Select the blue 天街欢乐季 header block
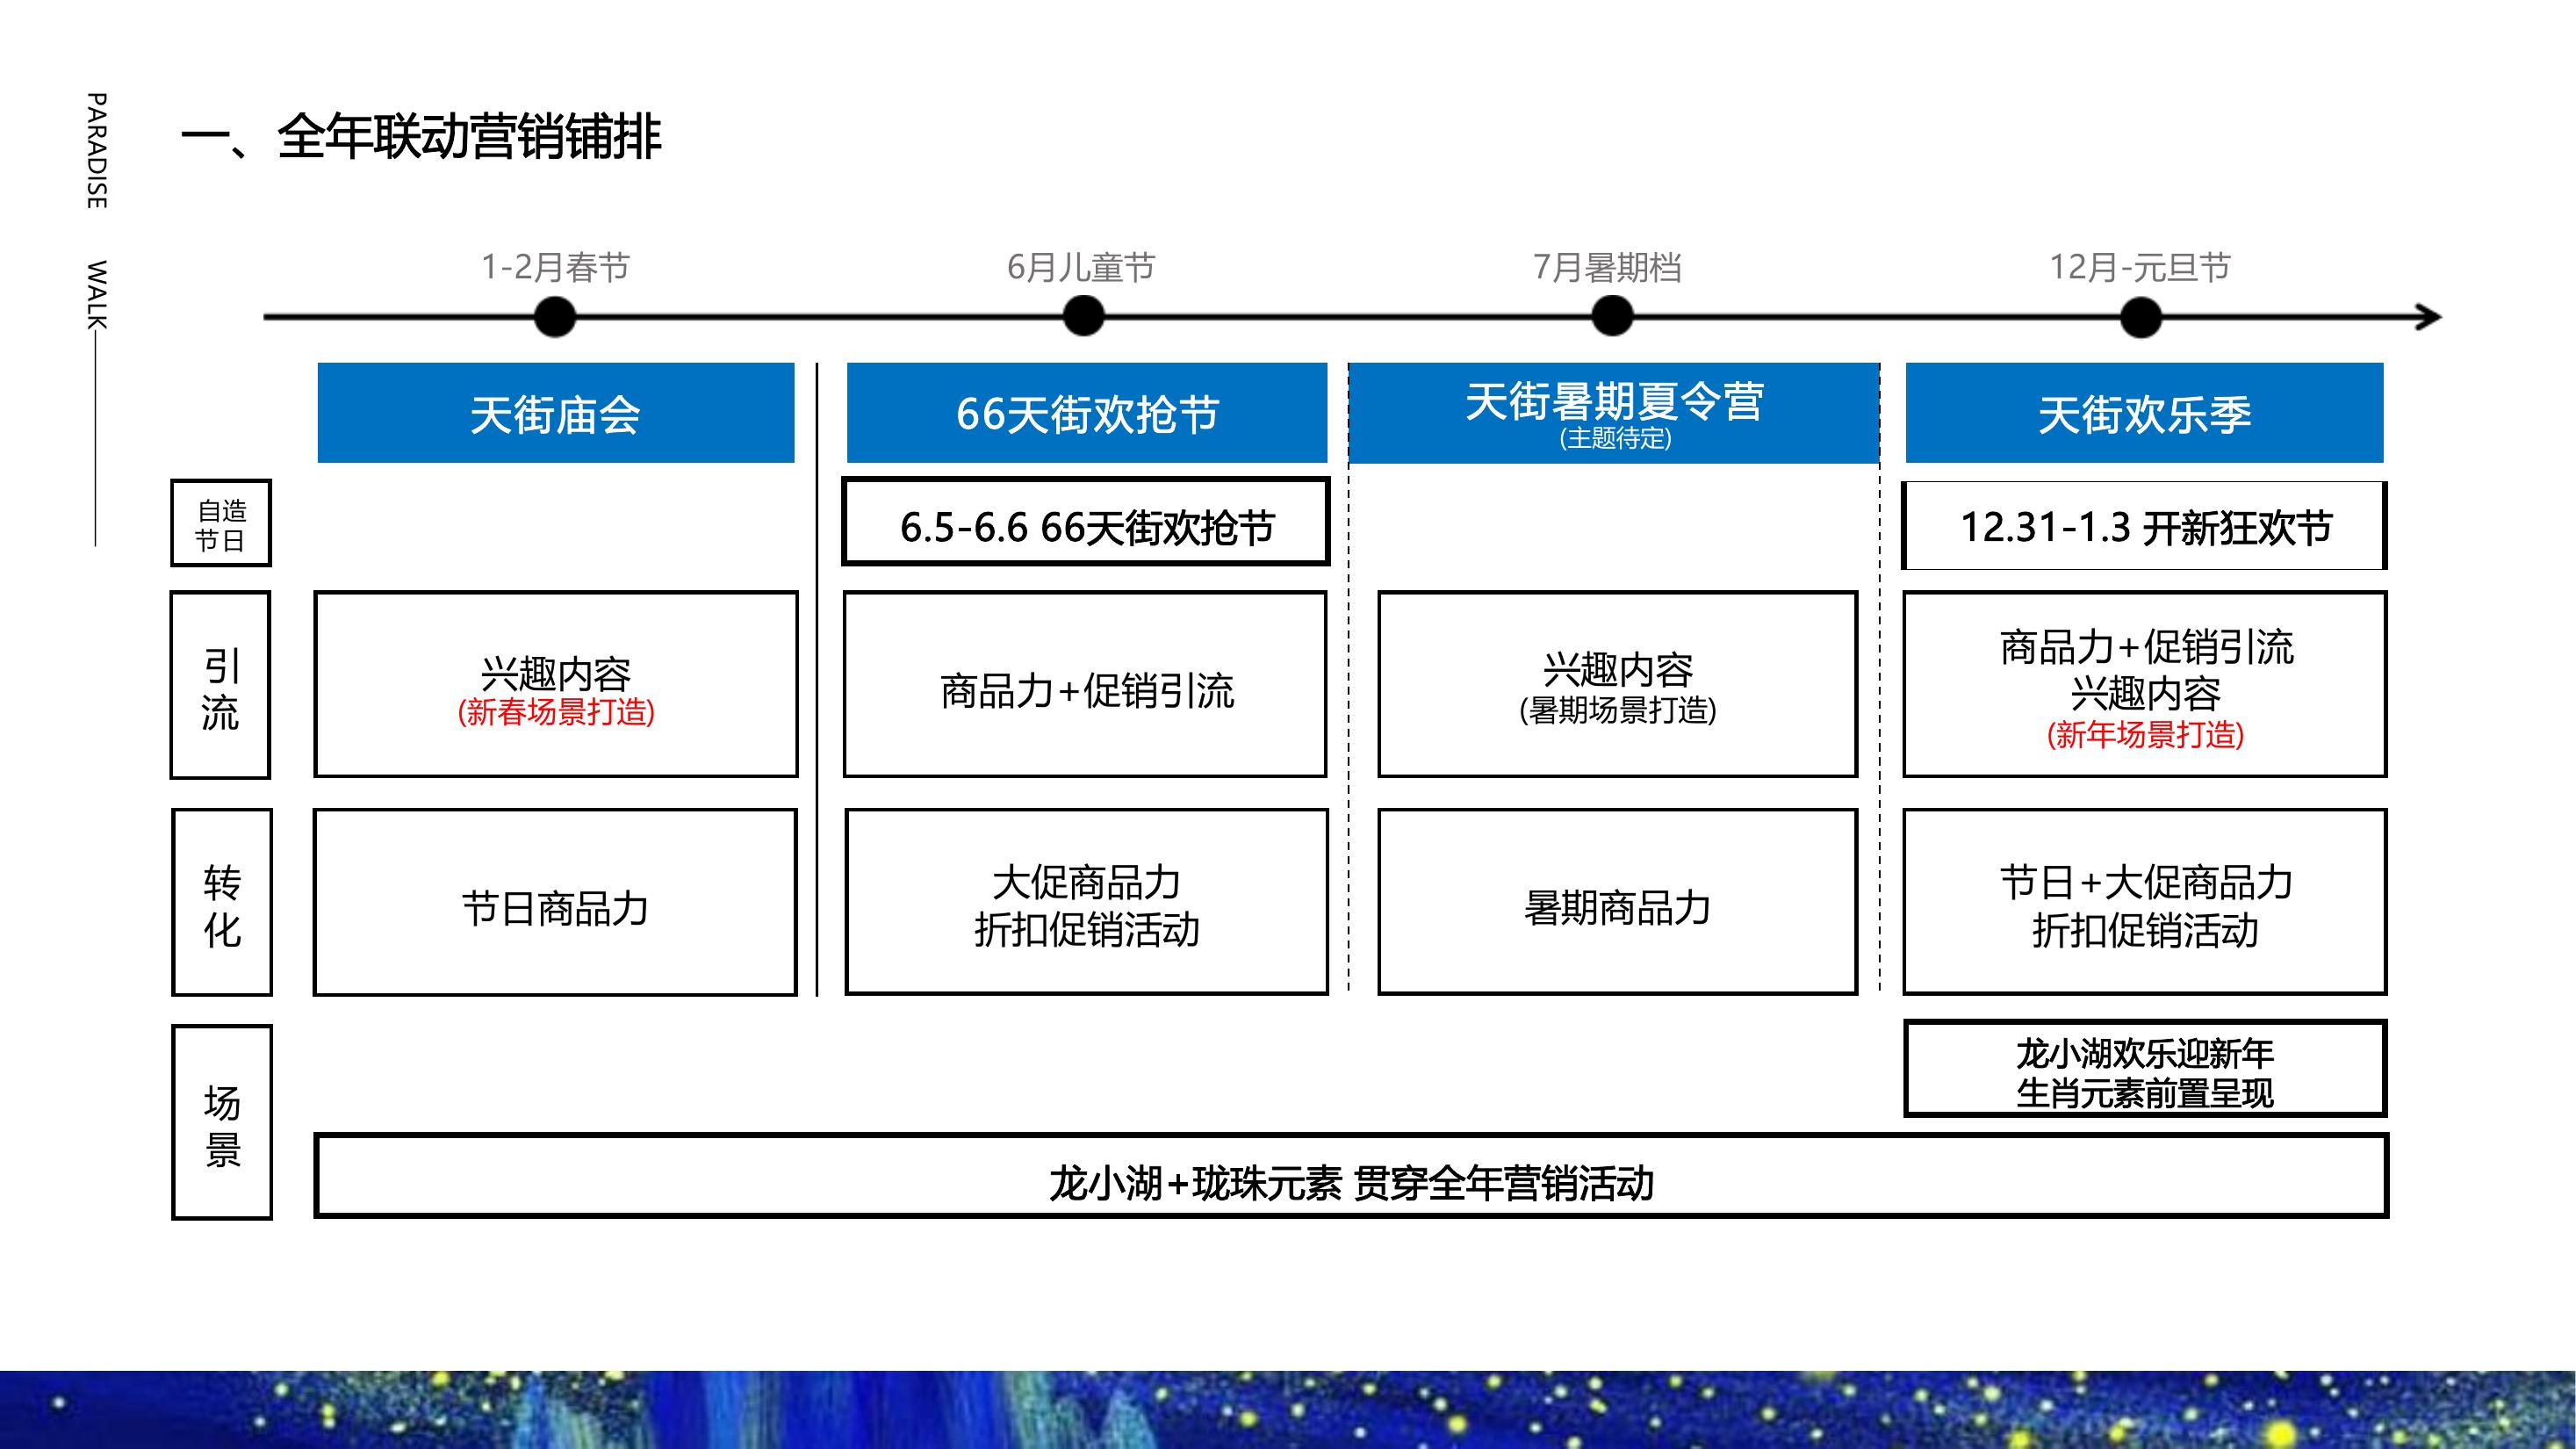This screenshot has width=2576, height=1449. [2144, 413]
